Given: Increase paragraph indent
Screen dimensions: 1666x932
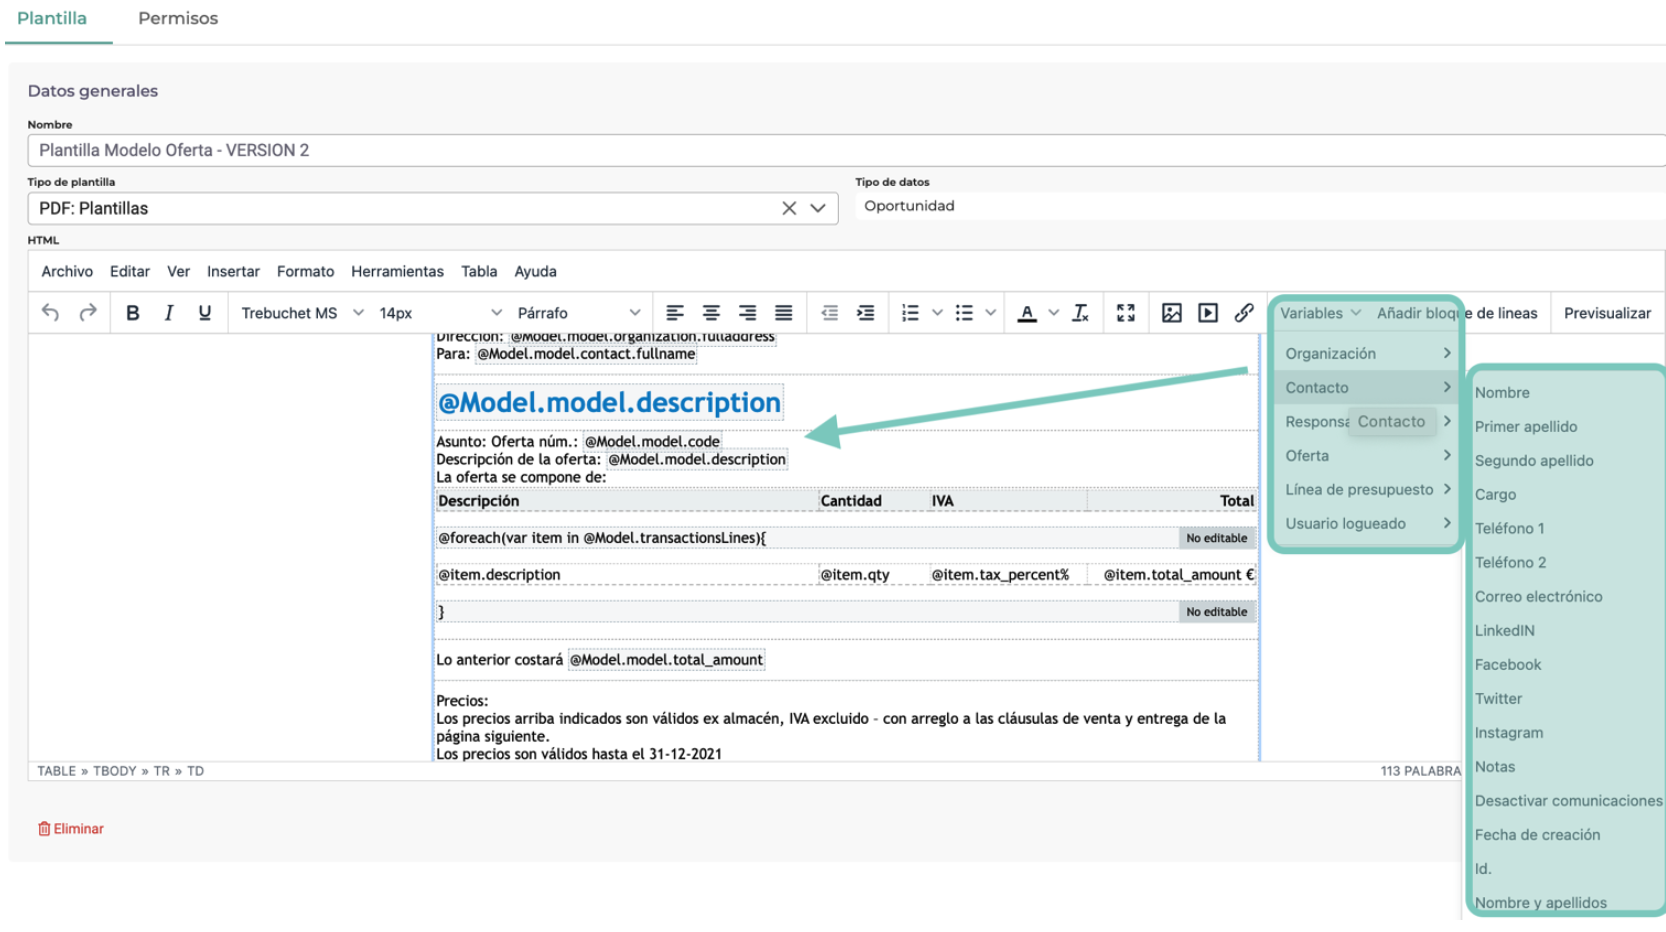Looking at the screenshot, I should click(x=865, y=313).
